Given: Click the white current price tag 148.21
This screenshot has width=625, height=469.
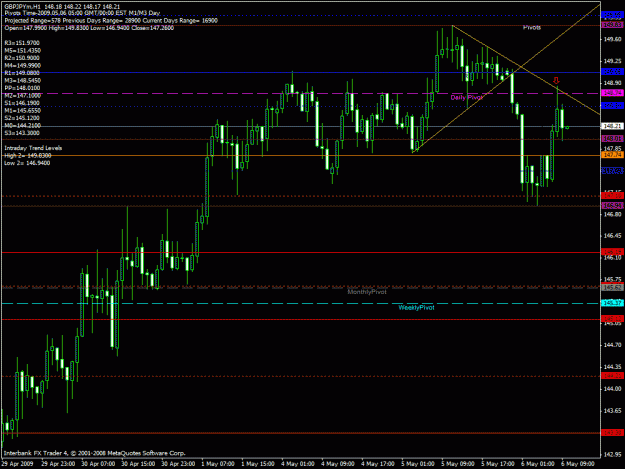Looking at the screenshot, I should 612,126.
